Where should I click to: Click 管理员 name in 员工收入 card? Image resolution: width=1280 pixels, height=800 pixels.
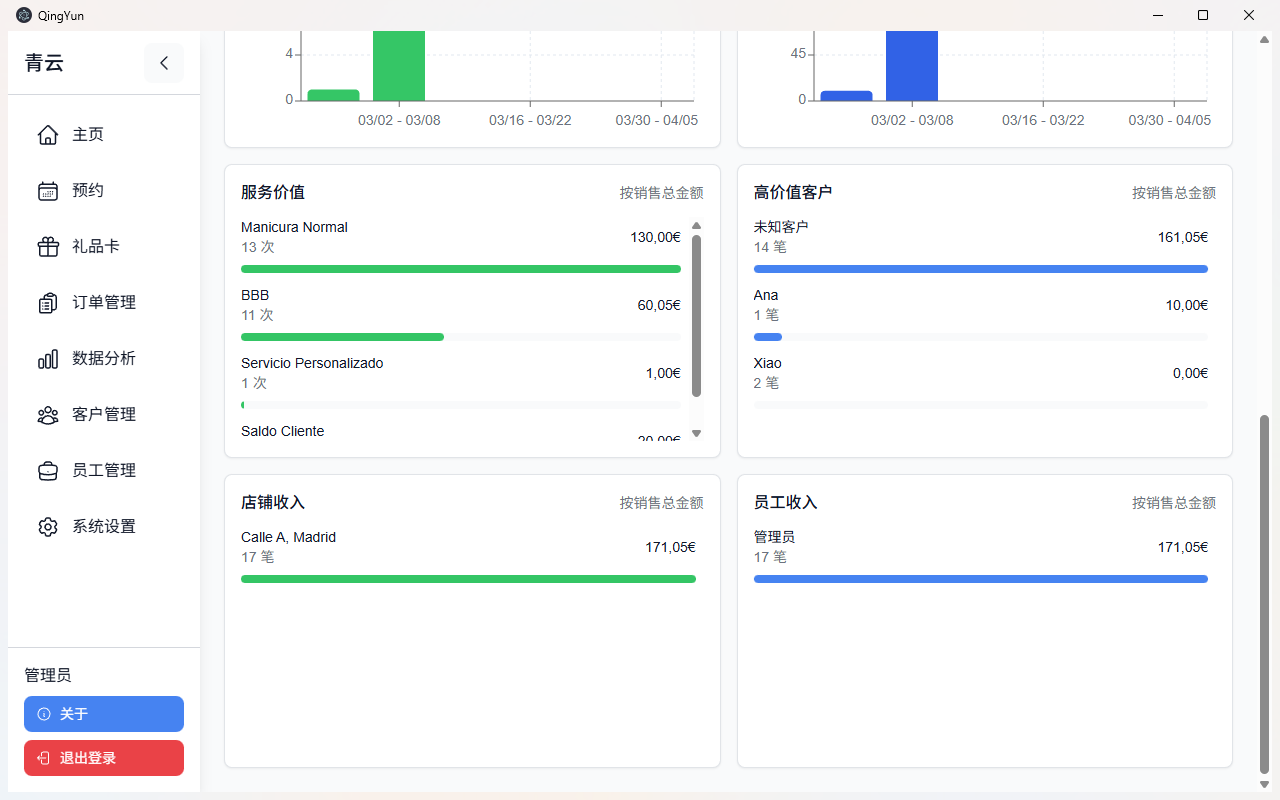tap(774, 537)
